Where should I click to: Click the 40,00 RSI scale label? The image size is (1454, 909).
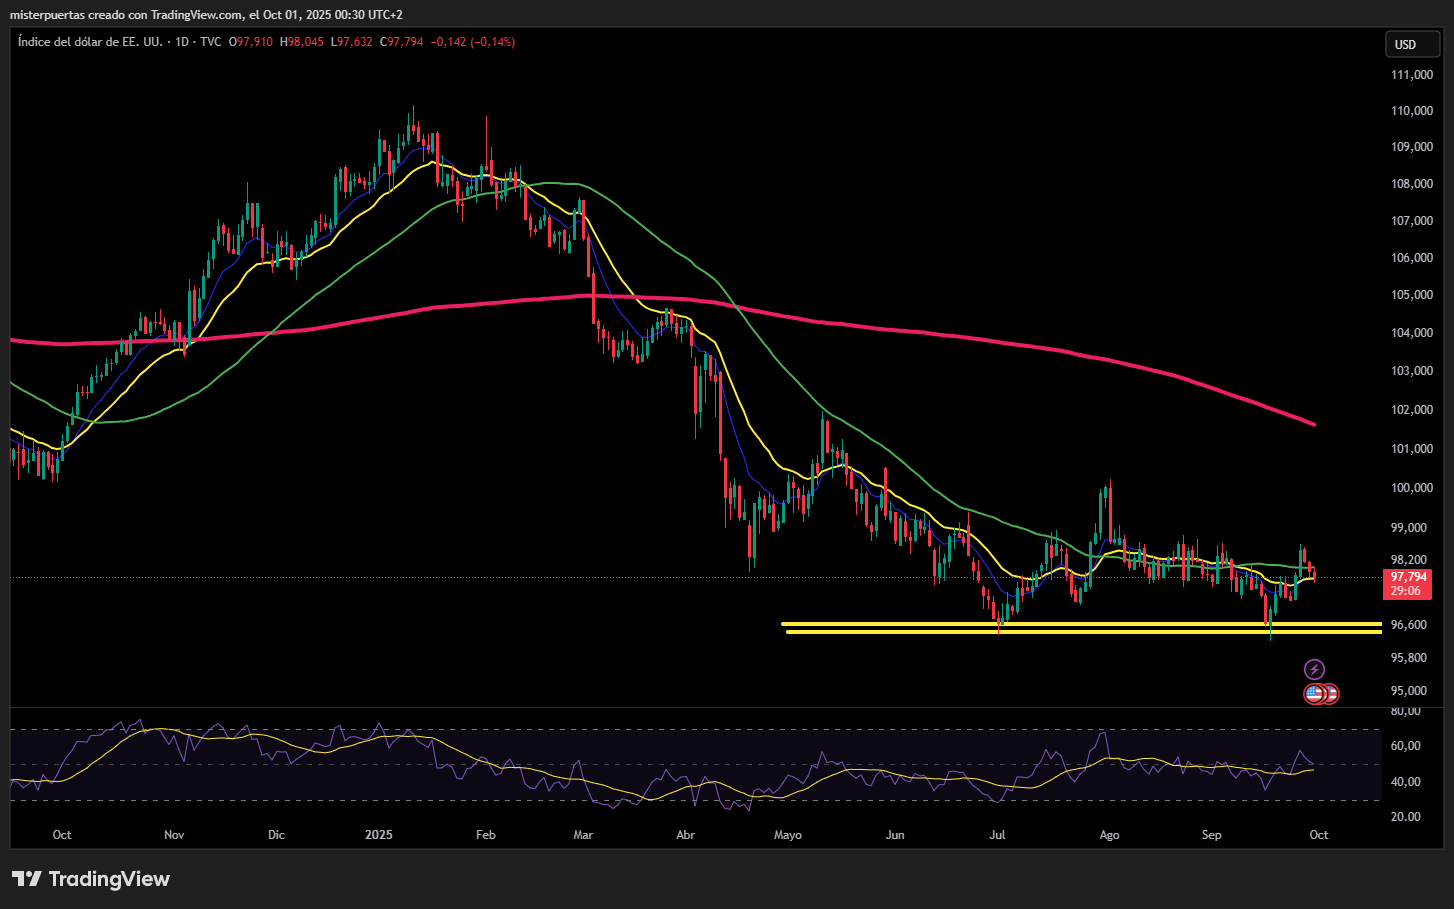[x=1406, y=782]
